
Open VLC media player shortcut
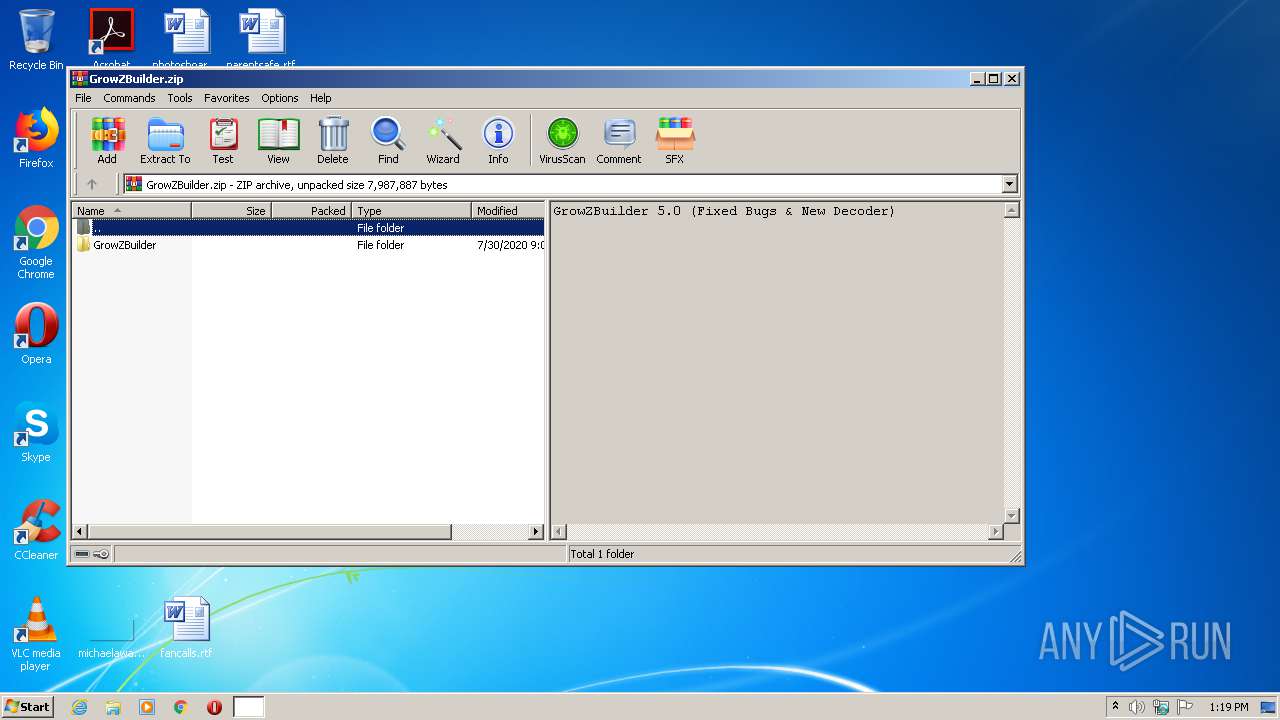[x=36, y=634]
